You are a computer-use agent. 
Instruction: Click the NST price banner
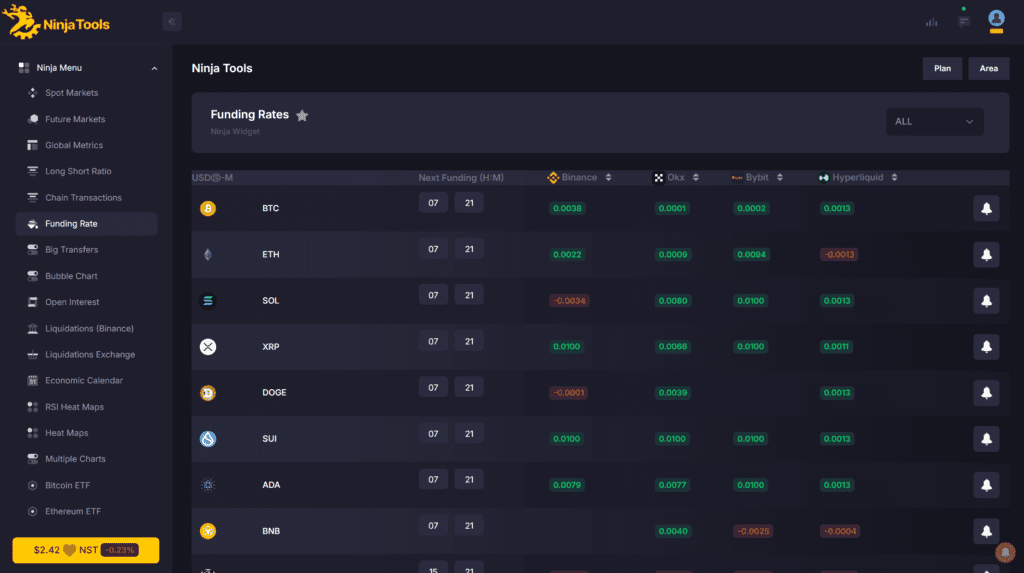click(x=86, y=550)
